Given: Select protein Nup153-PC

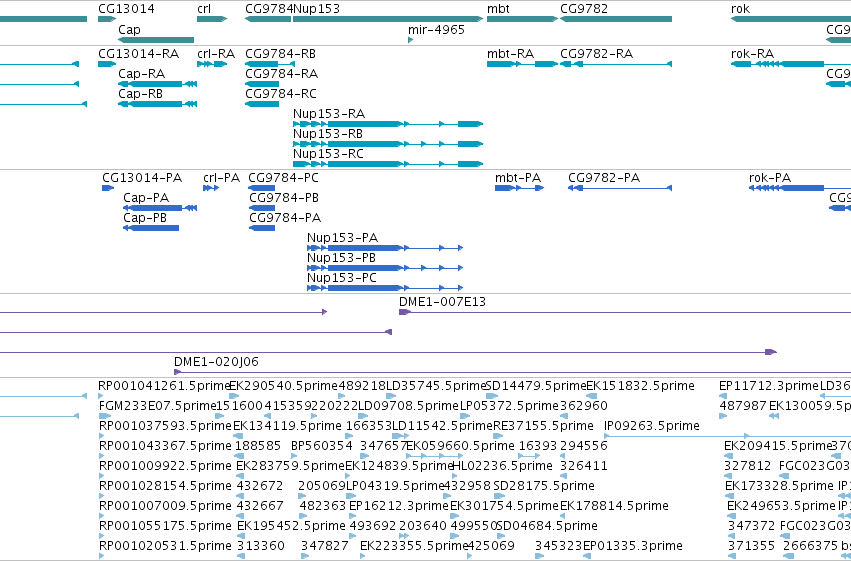Looking at the screenshot, I should 385,288.
